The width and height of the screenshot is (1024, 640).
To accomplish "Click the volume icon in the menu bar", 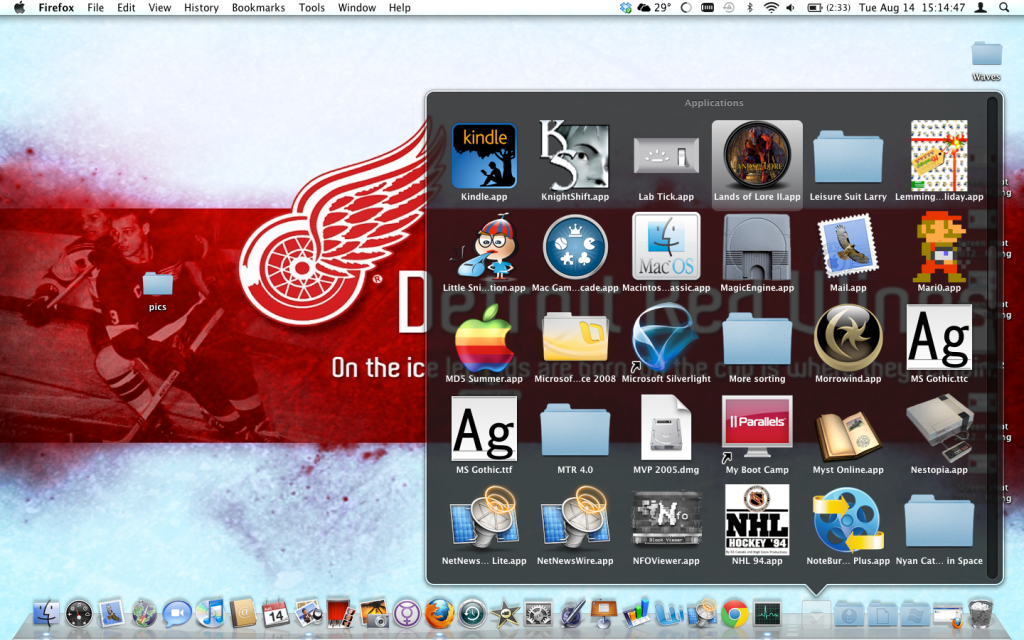I will (x=790, y=8).
